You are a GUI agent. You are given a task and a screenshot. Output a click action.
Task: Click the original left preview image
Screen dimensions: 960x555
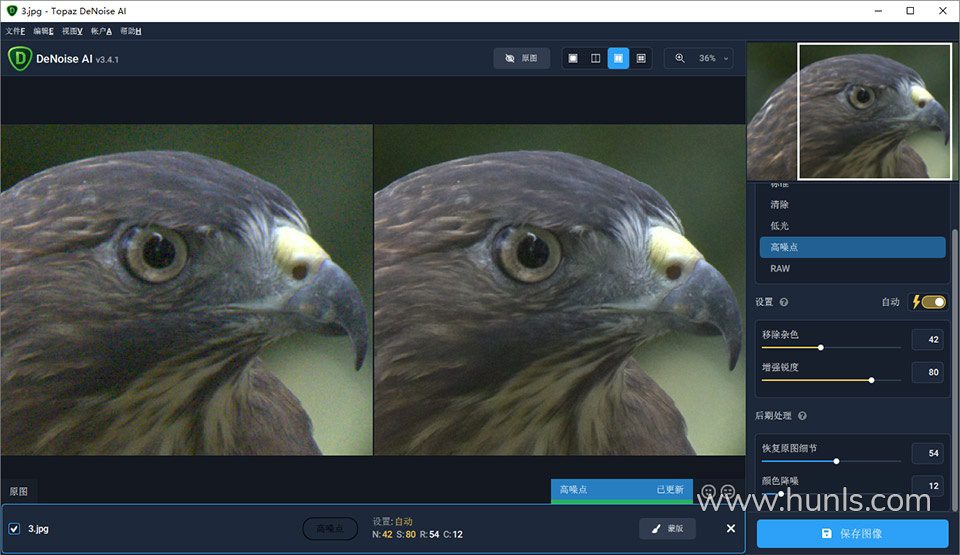[x=186, y=290]
